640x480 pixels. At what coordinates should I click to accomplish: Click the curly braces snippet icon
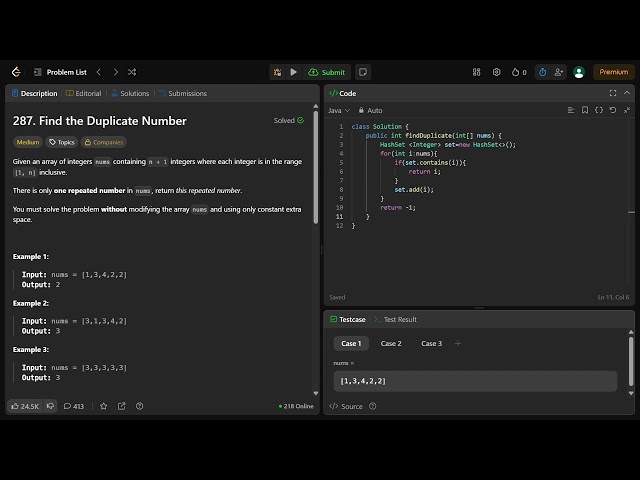[599, 110]
